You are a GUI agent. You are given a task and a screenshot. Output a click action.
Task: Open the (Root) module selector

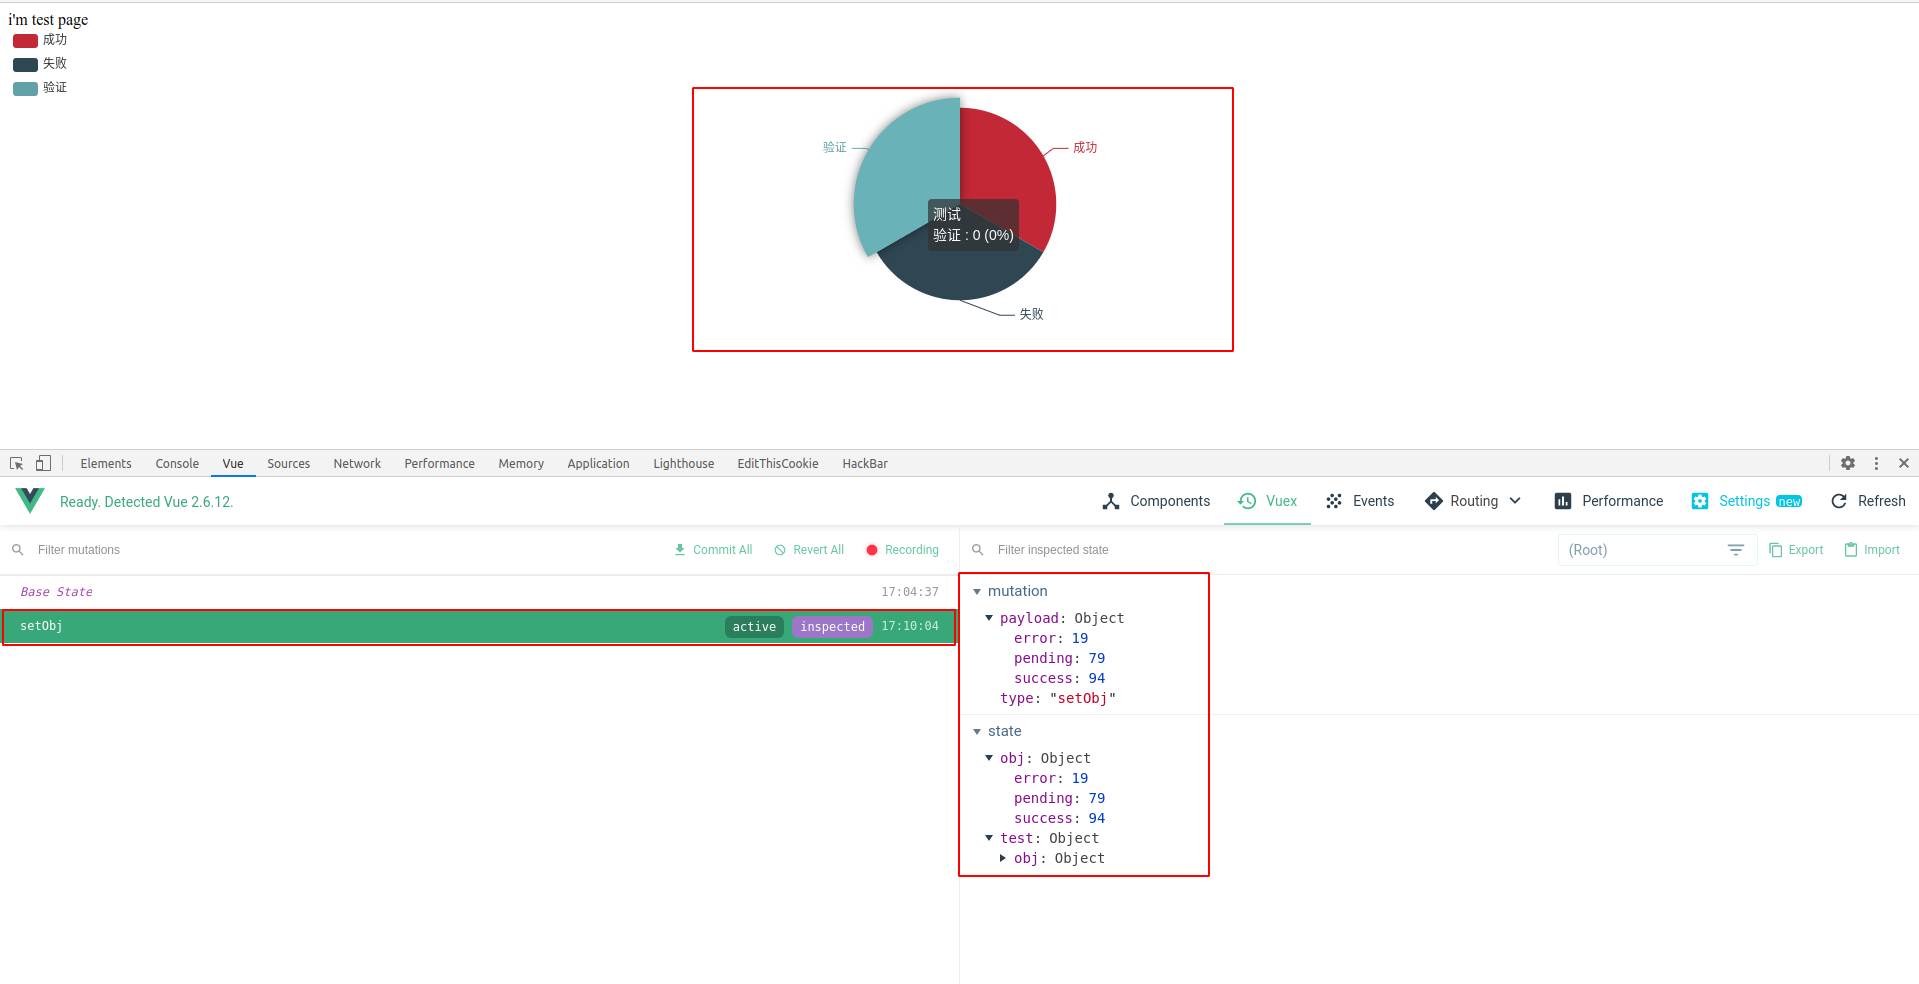point(1657,550)
